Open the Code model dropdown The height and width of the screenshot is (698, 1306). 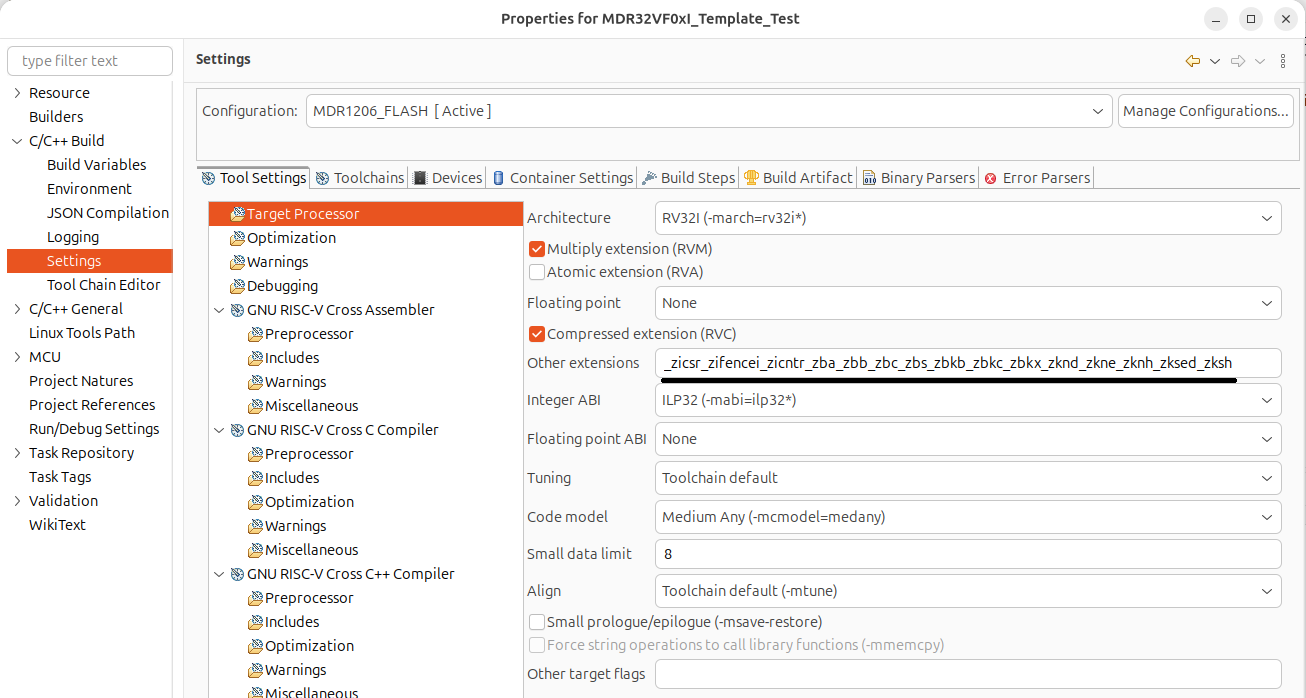pos(968,517)
